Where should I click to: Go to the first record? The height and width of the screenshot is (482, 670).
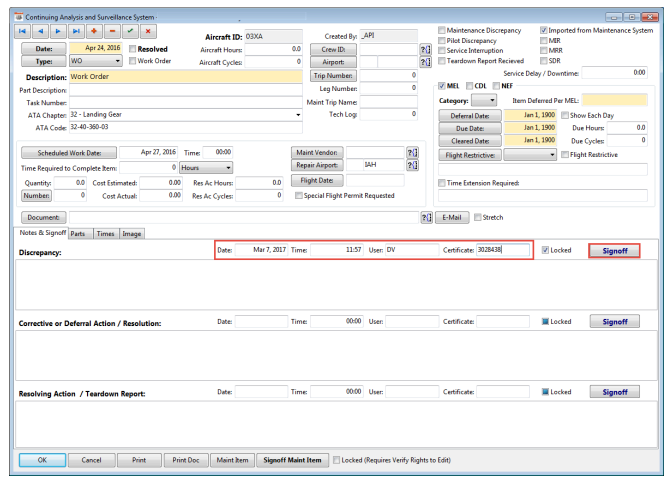pos(24,32)
